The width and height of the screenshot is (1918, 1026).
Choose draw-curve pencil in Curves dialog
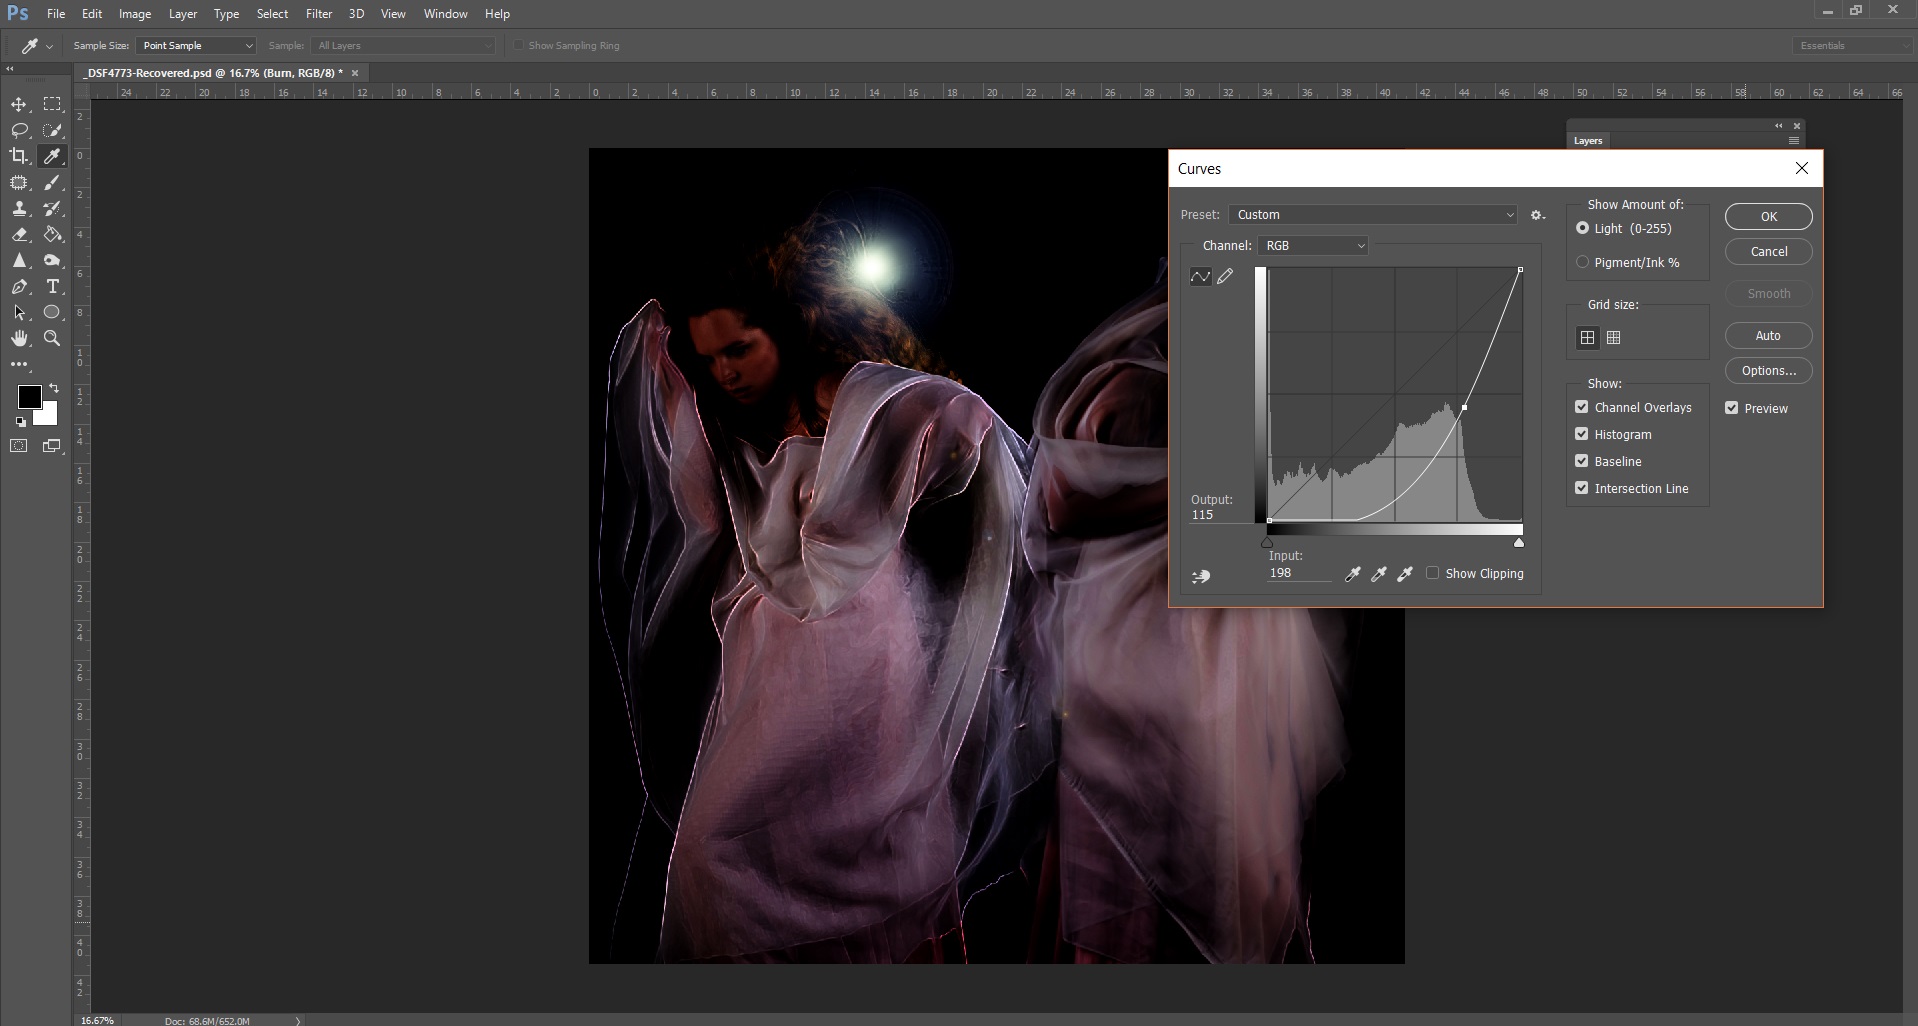point(1225,277)
